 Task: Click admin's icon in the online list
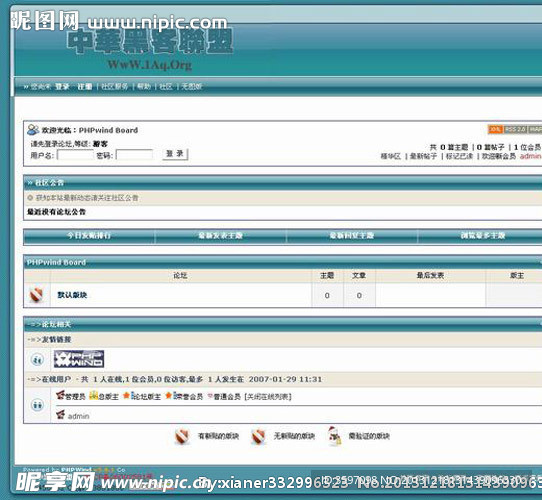60,415
